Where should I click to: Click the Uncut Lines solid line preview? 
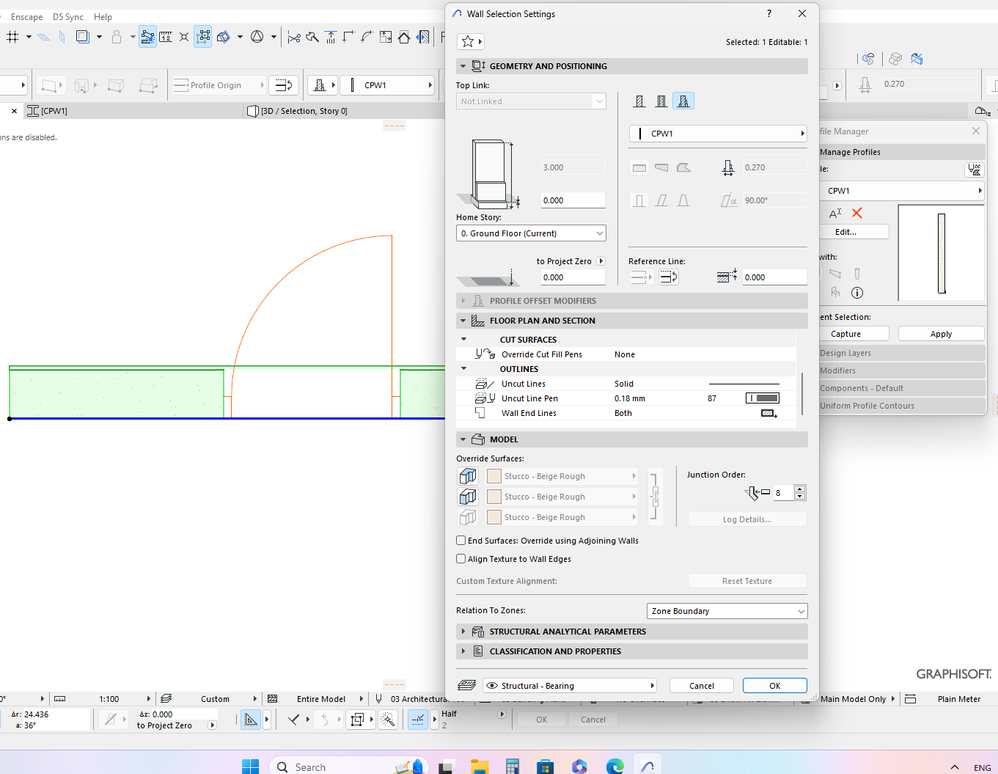pyautogui.click(x=743, y=384)
